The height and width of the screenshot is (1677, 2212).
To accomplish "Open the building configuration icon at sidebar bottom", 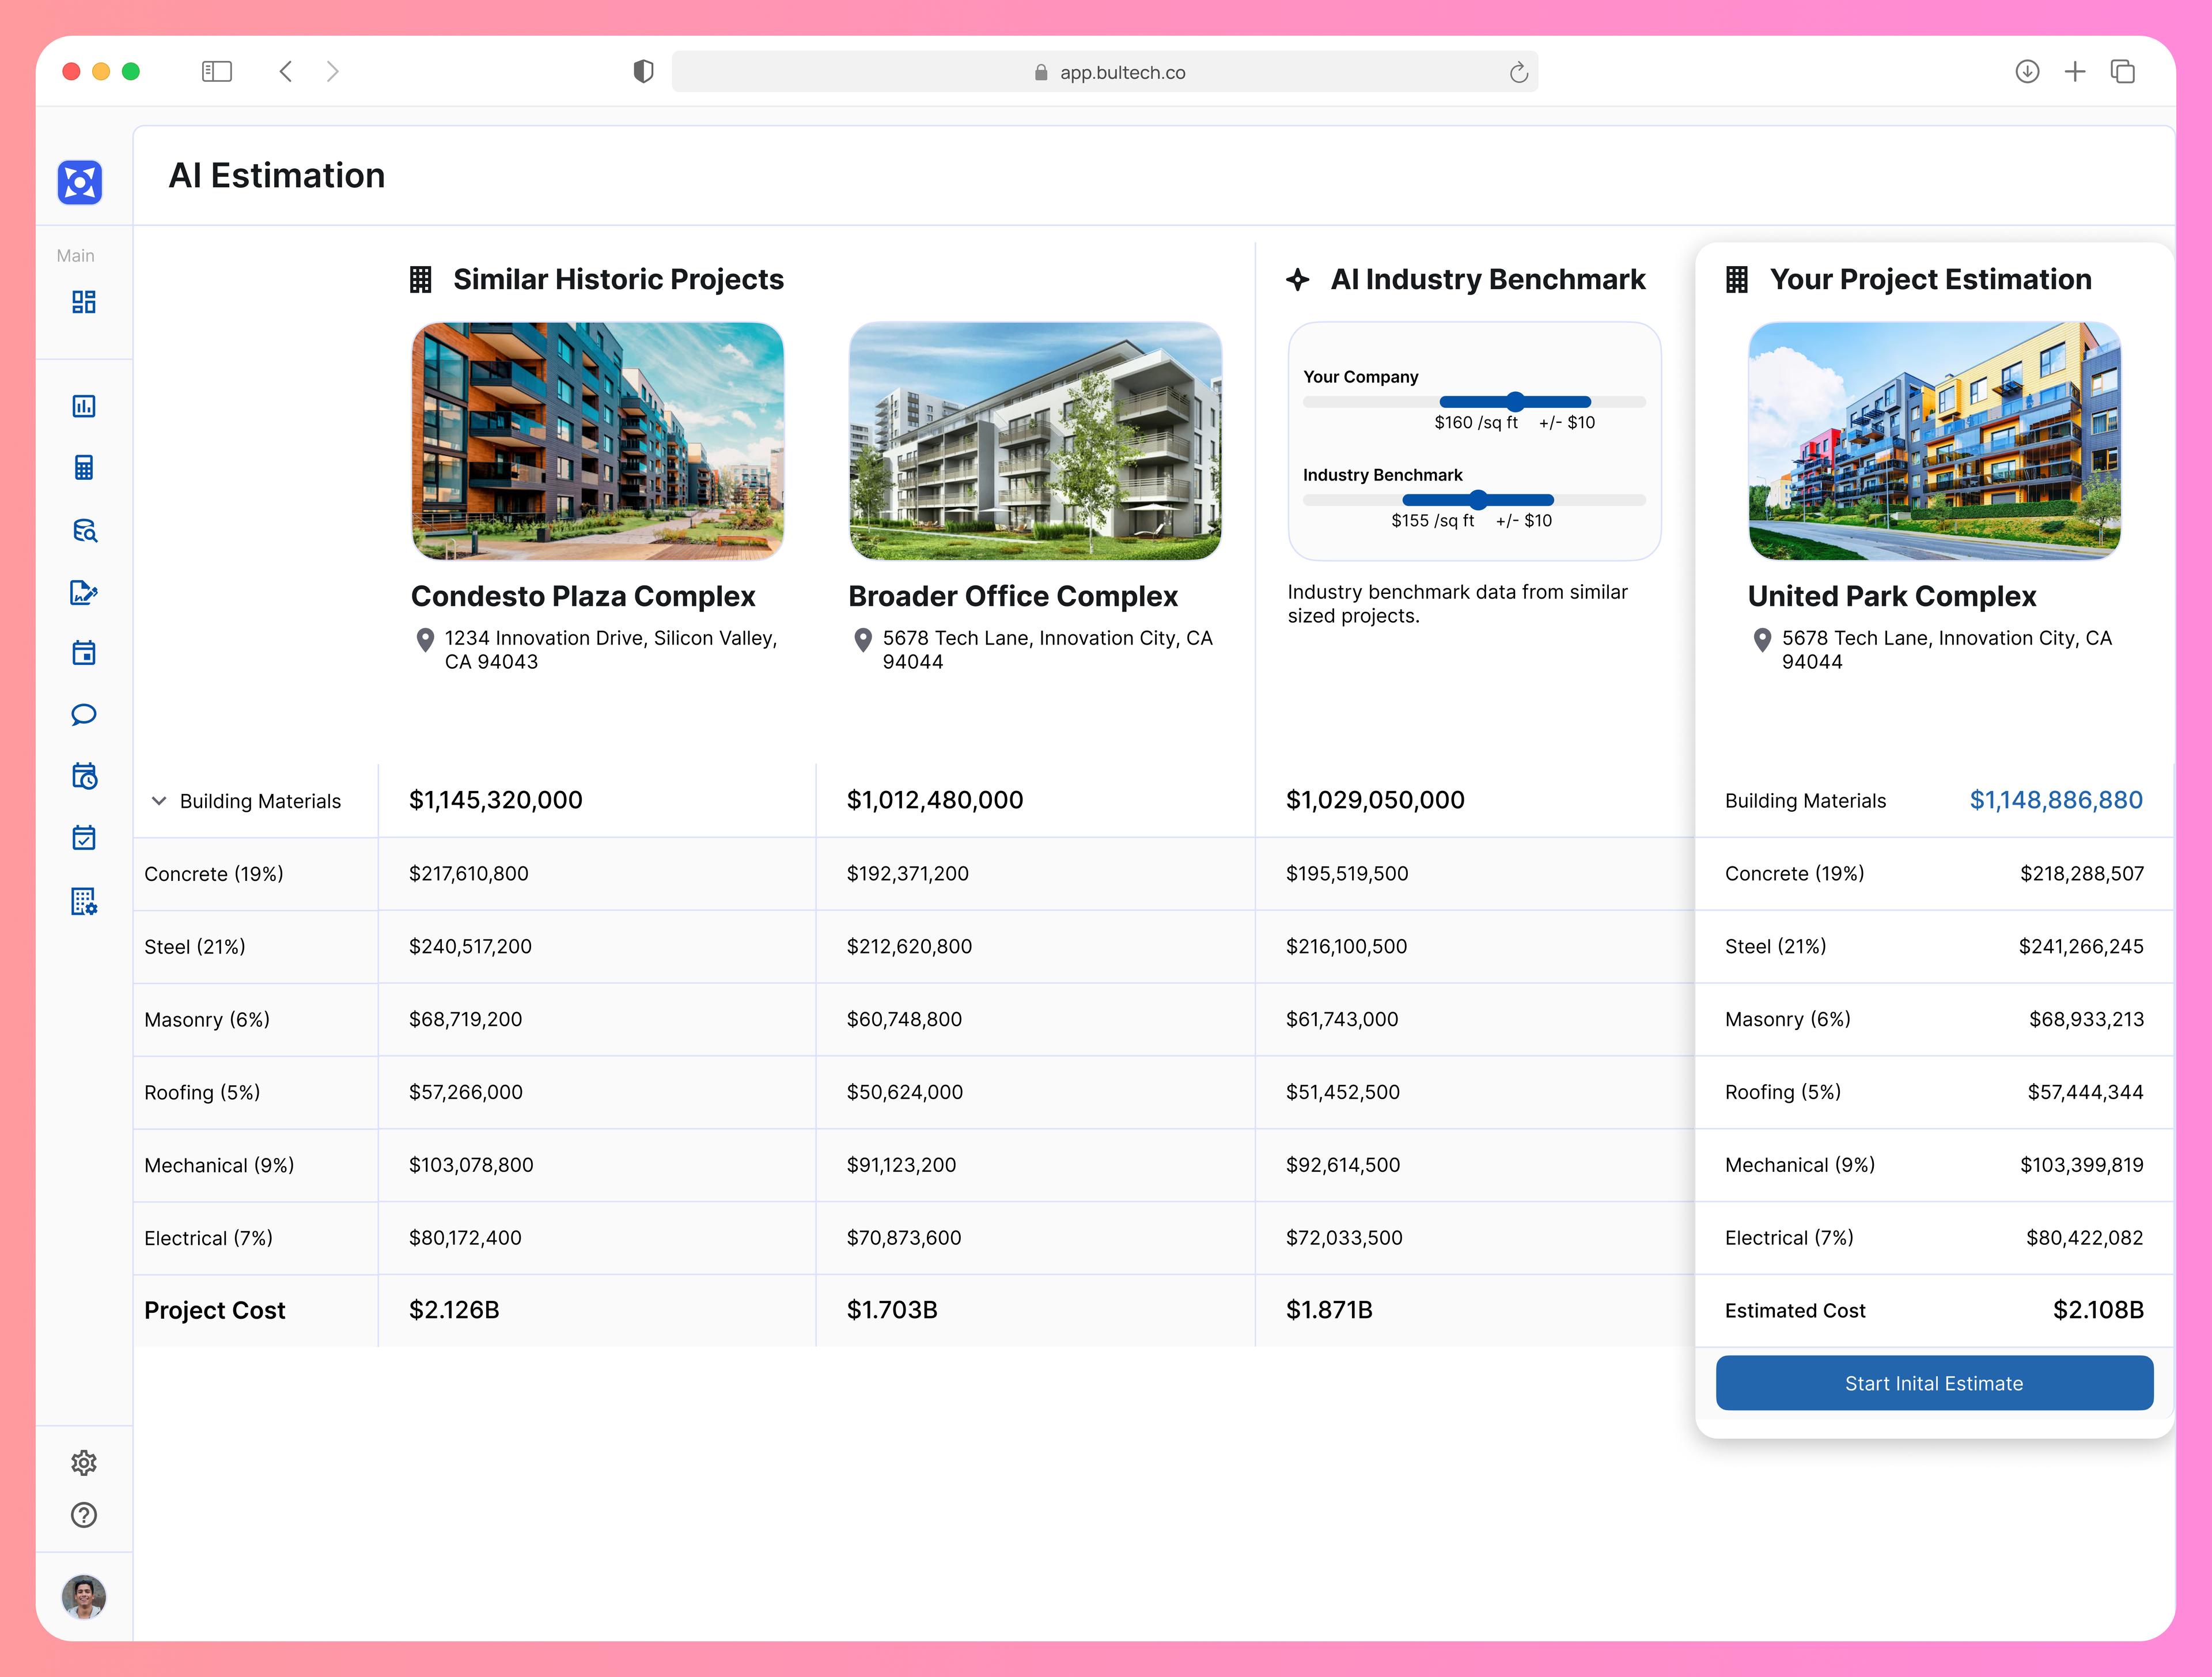I will point(85,900).
